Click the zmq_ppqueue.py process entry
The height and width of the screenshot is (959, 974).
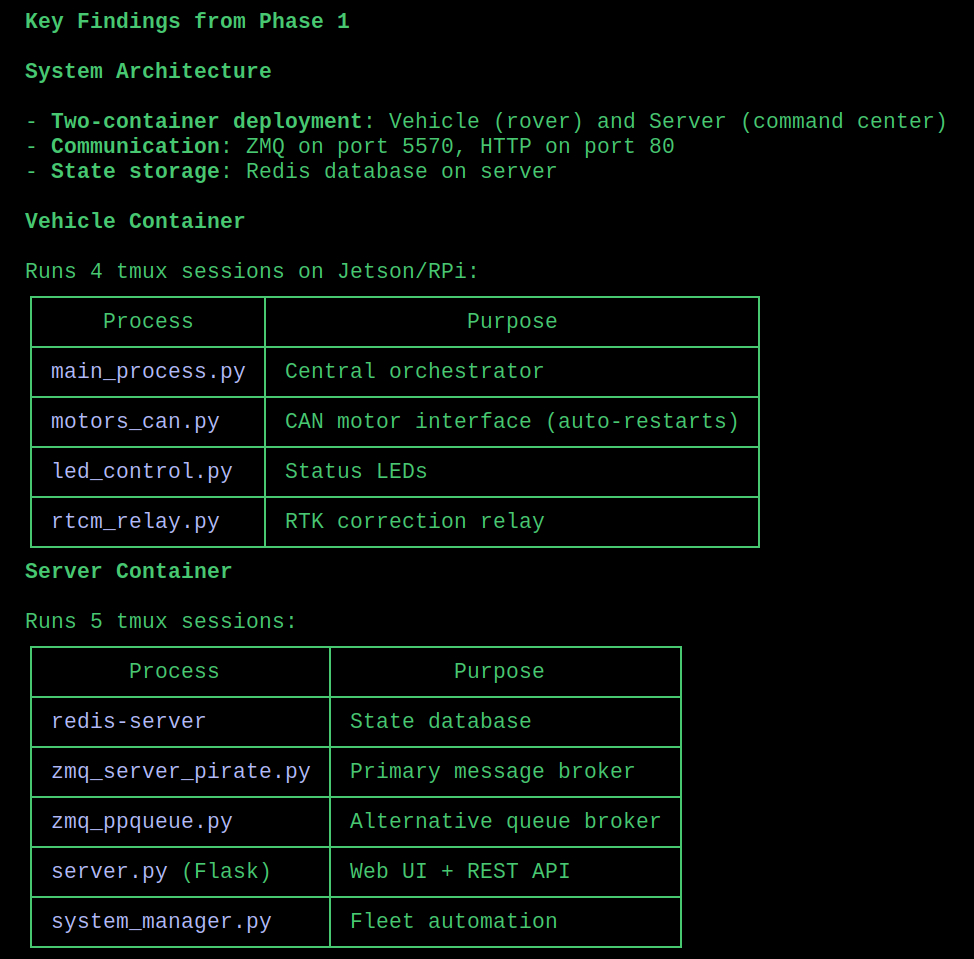tap(142, 822)
